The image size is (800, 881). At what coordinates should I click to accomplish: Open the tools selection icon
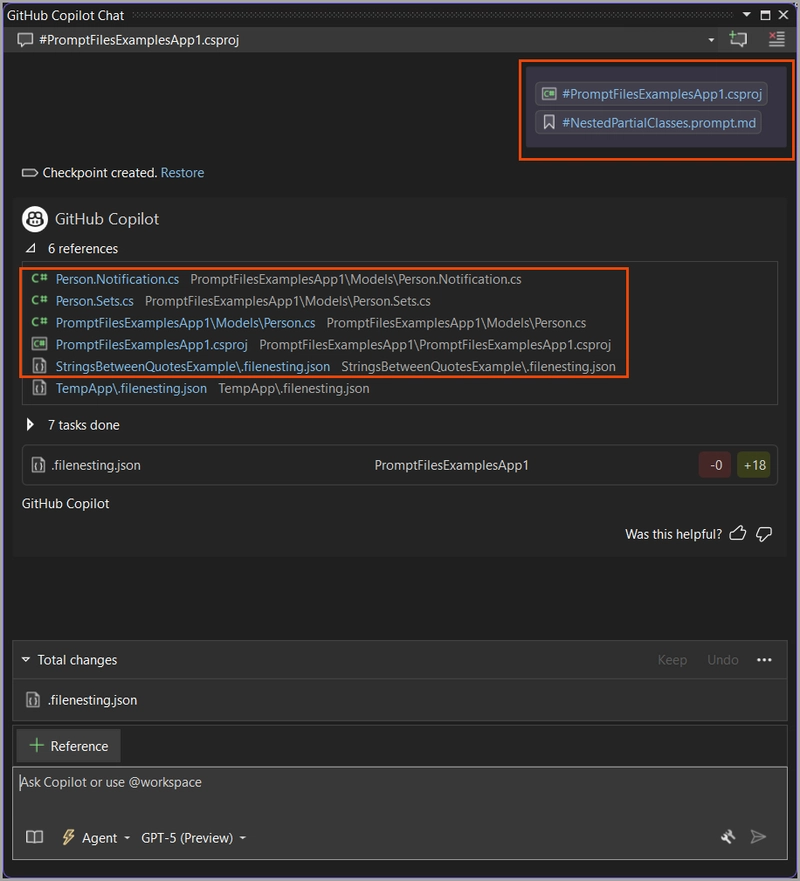(728, 837)
